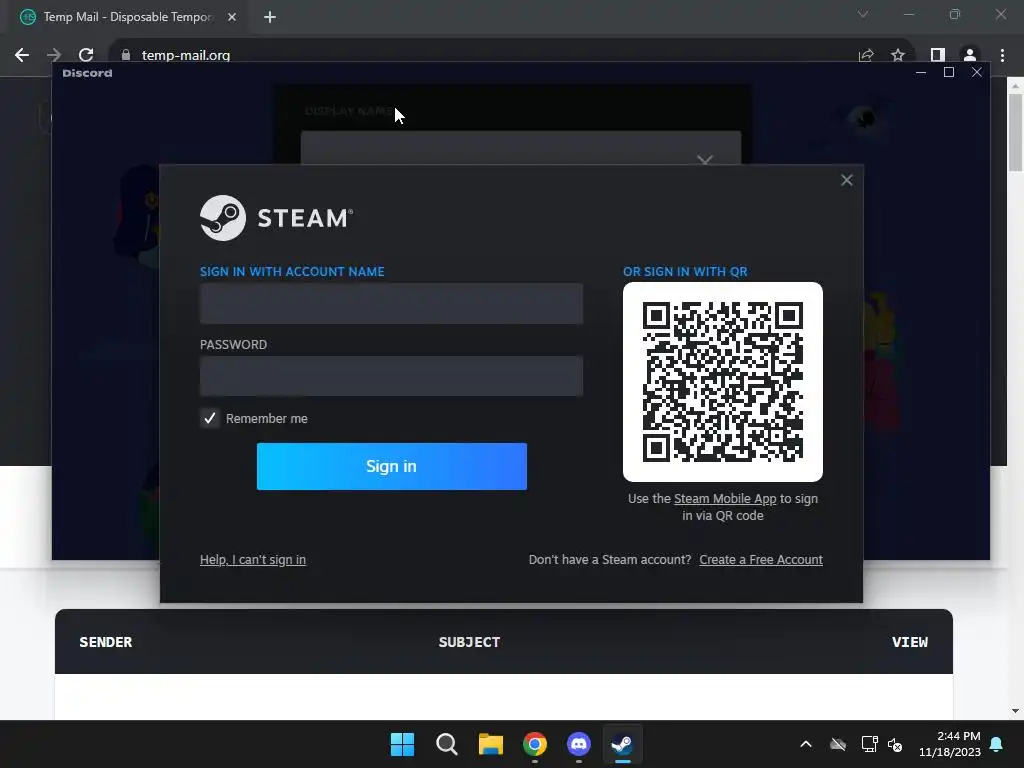
Task: Focus the Steam password field
Action: [391, 376]
